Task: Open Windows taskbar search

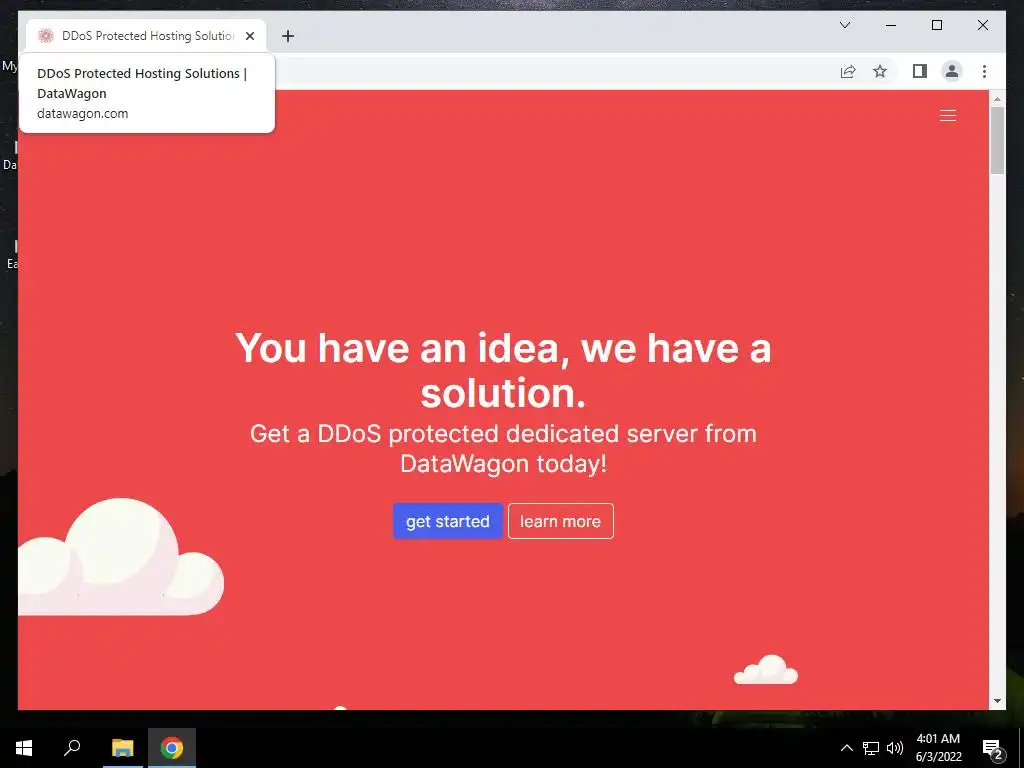Action: (72, 748)
